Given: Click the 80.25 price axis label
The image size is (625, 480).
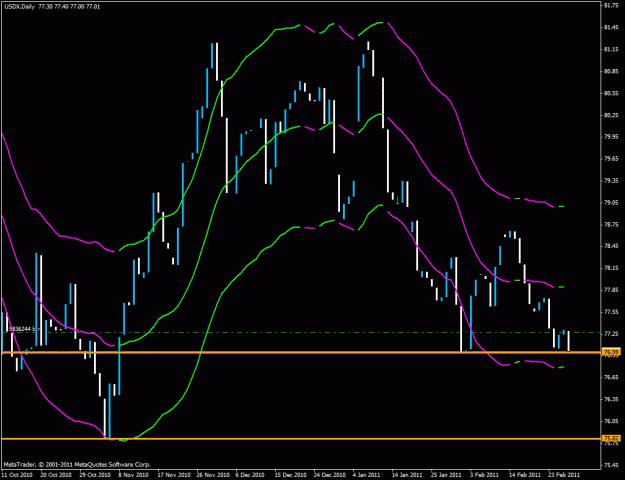Looking at the screenshot, I should pyautogui.click(x=611, y=116).
